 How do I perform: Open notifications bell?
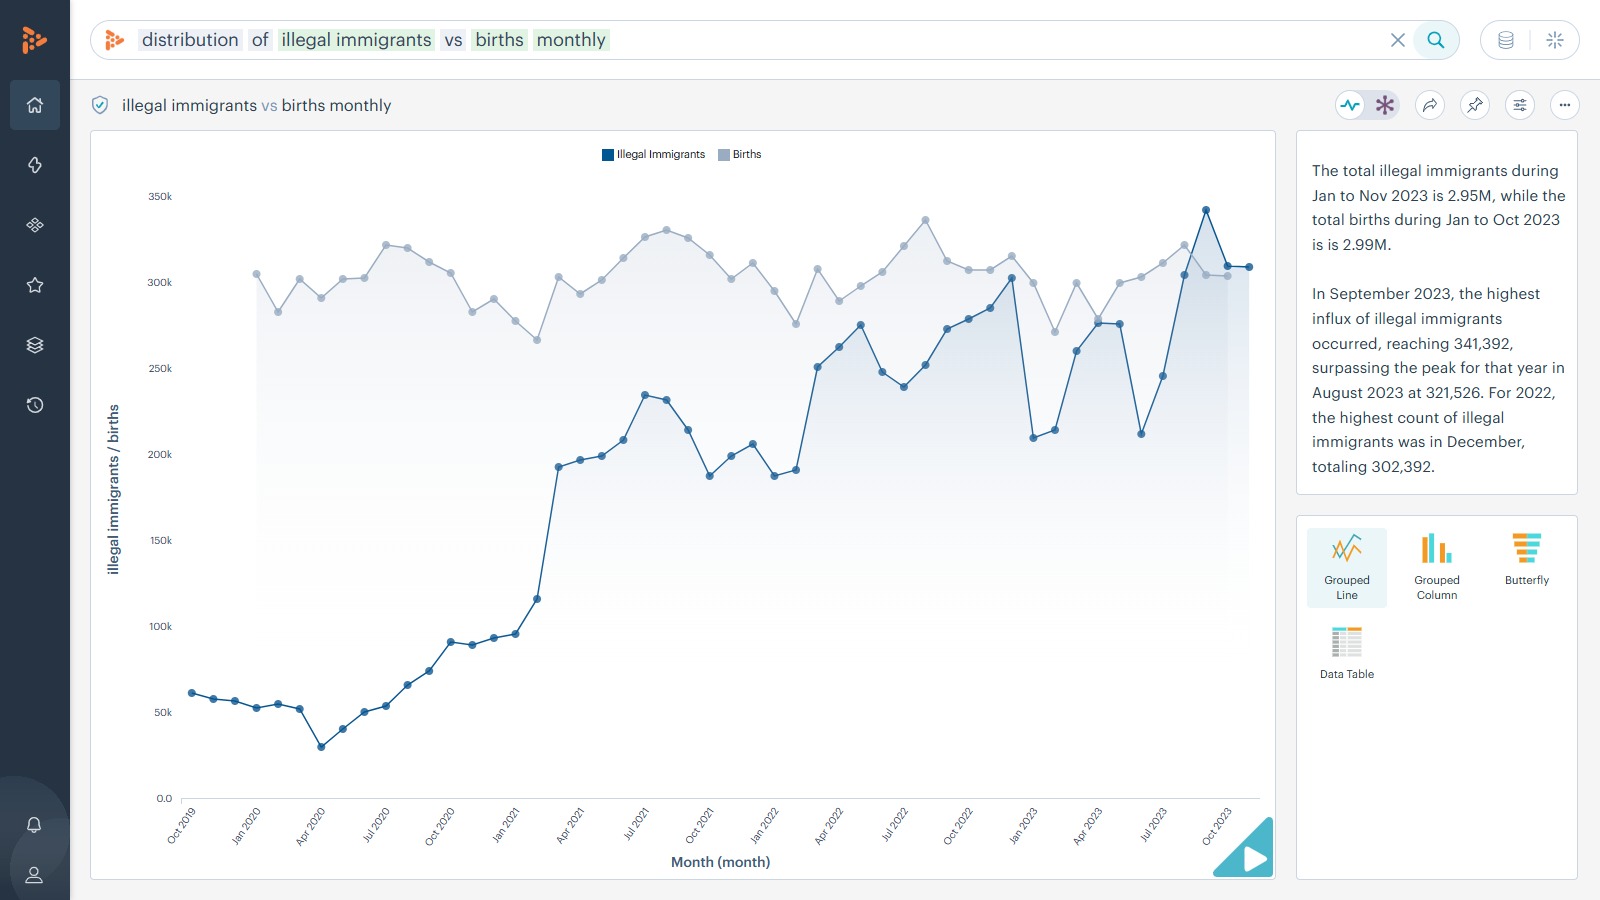34,825
